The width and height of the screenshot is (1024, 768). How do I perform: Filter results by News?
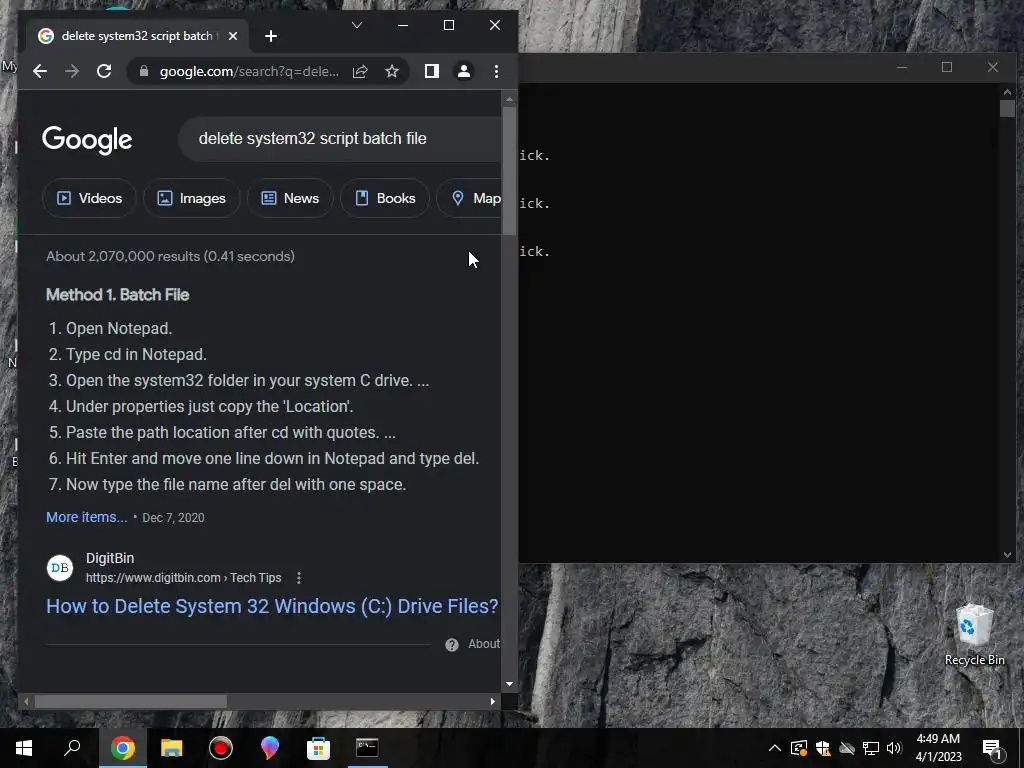pos(290,198)
